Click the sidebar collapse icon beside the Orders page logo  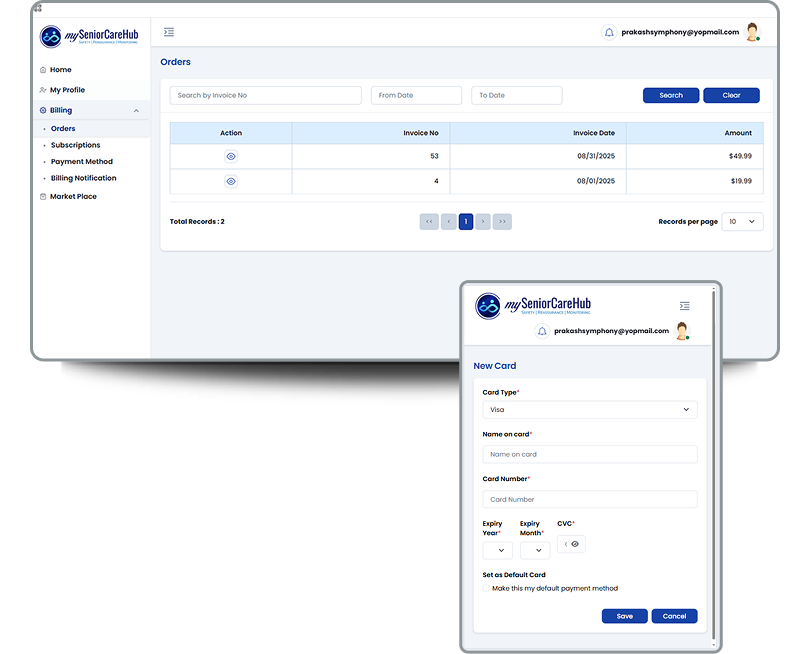169,32
